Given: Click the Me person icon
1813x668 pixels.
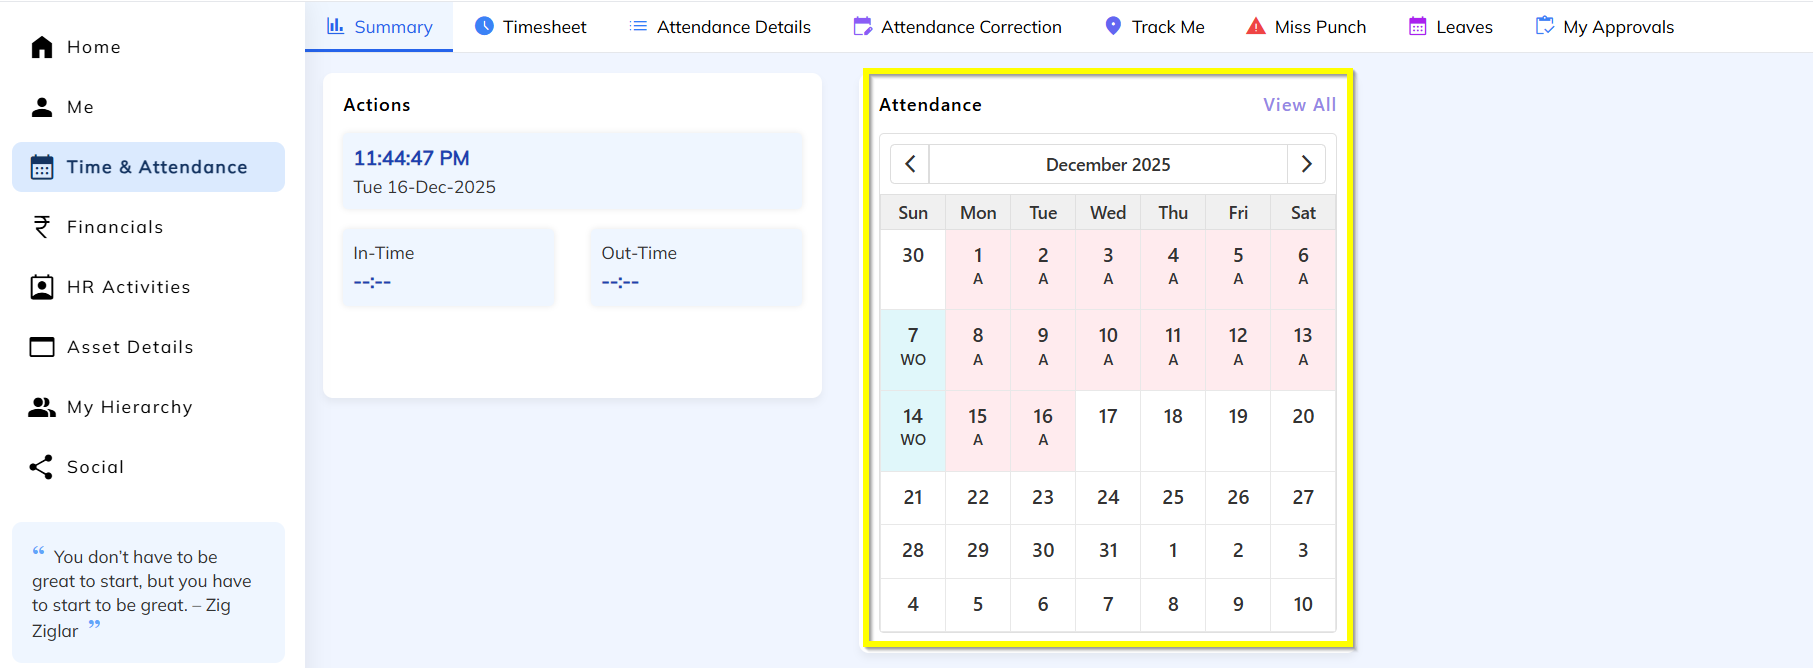Looking at the screenshot, I should [42, 107].
